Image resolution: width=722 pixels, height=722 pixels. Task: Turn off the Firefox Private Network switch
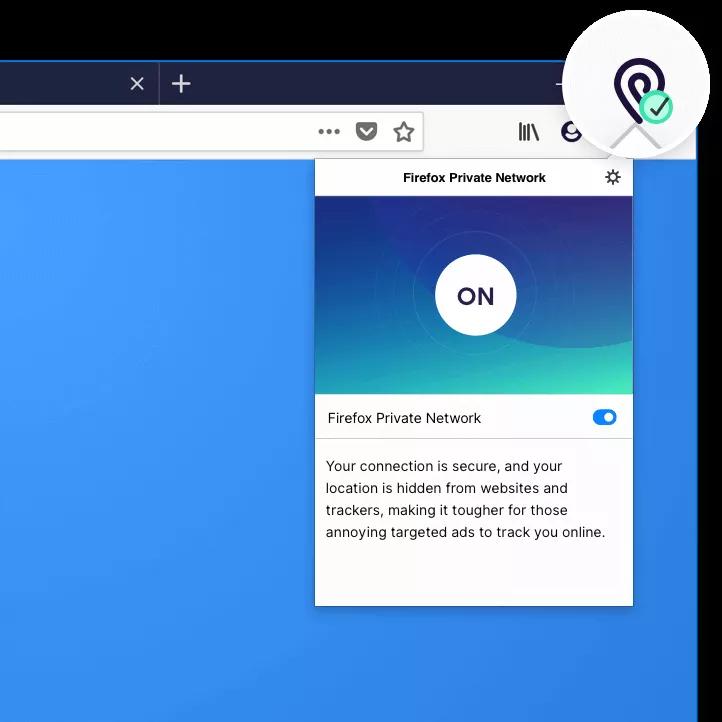[605, 418]
